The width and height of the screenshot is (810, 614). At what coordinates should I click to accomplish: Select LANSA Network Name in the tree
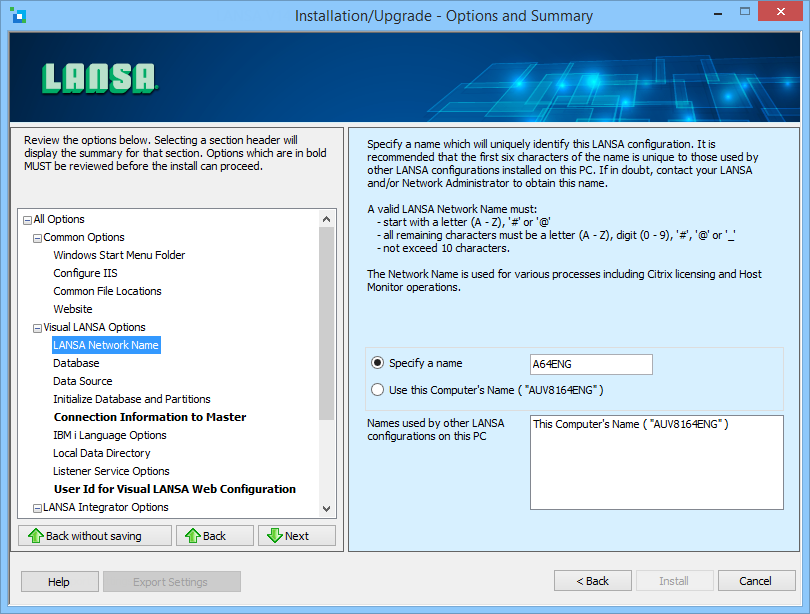point(106,345)
